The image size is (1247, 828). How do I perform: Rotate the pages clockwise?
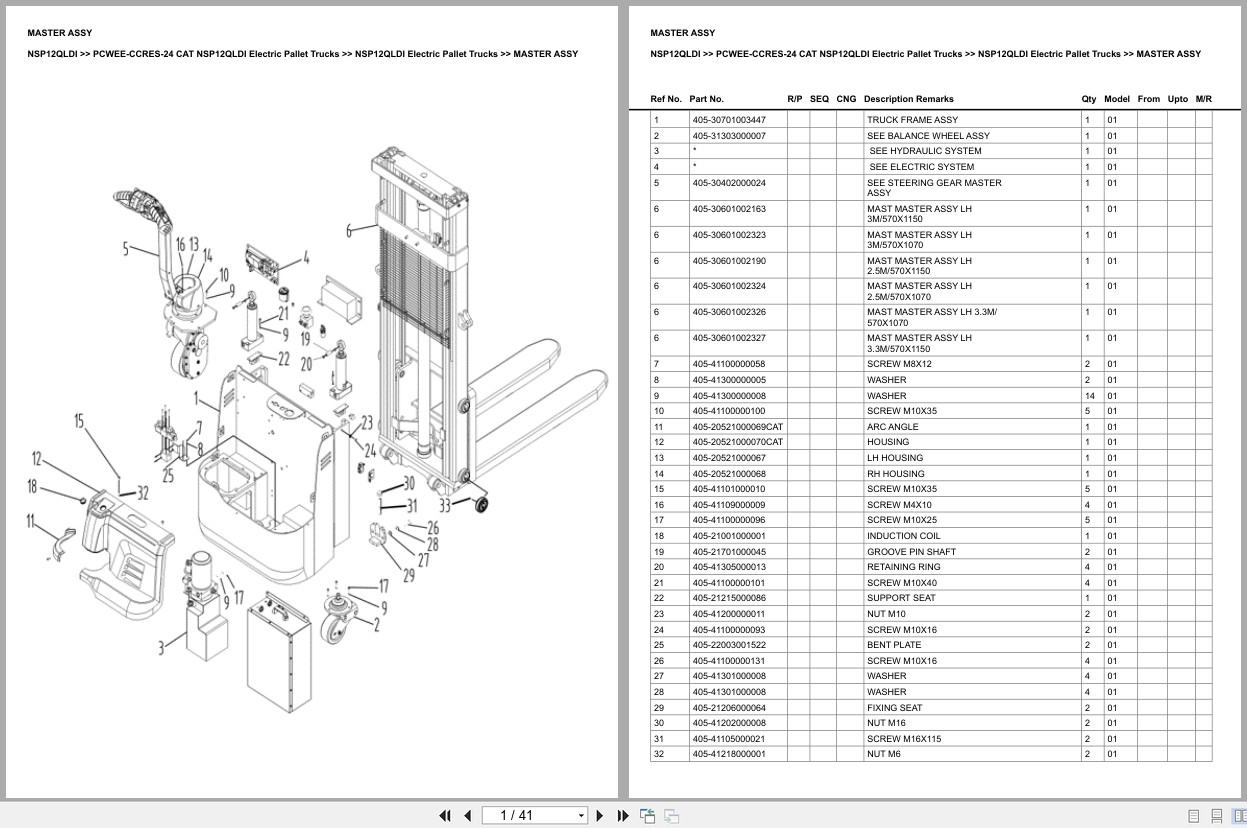(671, 815)
